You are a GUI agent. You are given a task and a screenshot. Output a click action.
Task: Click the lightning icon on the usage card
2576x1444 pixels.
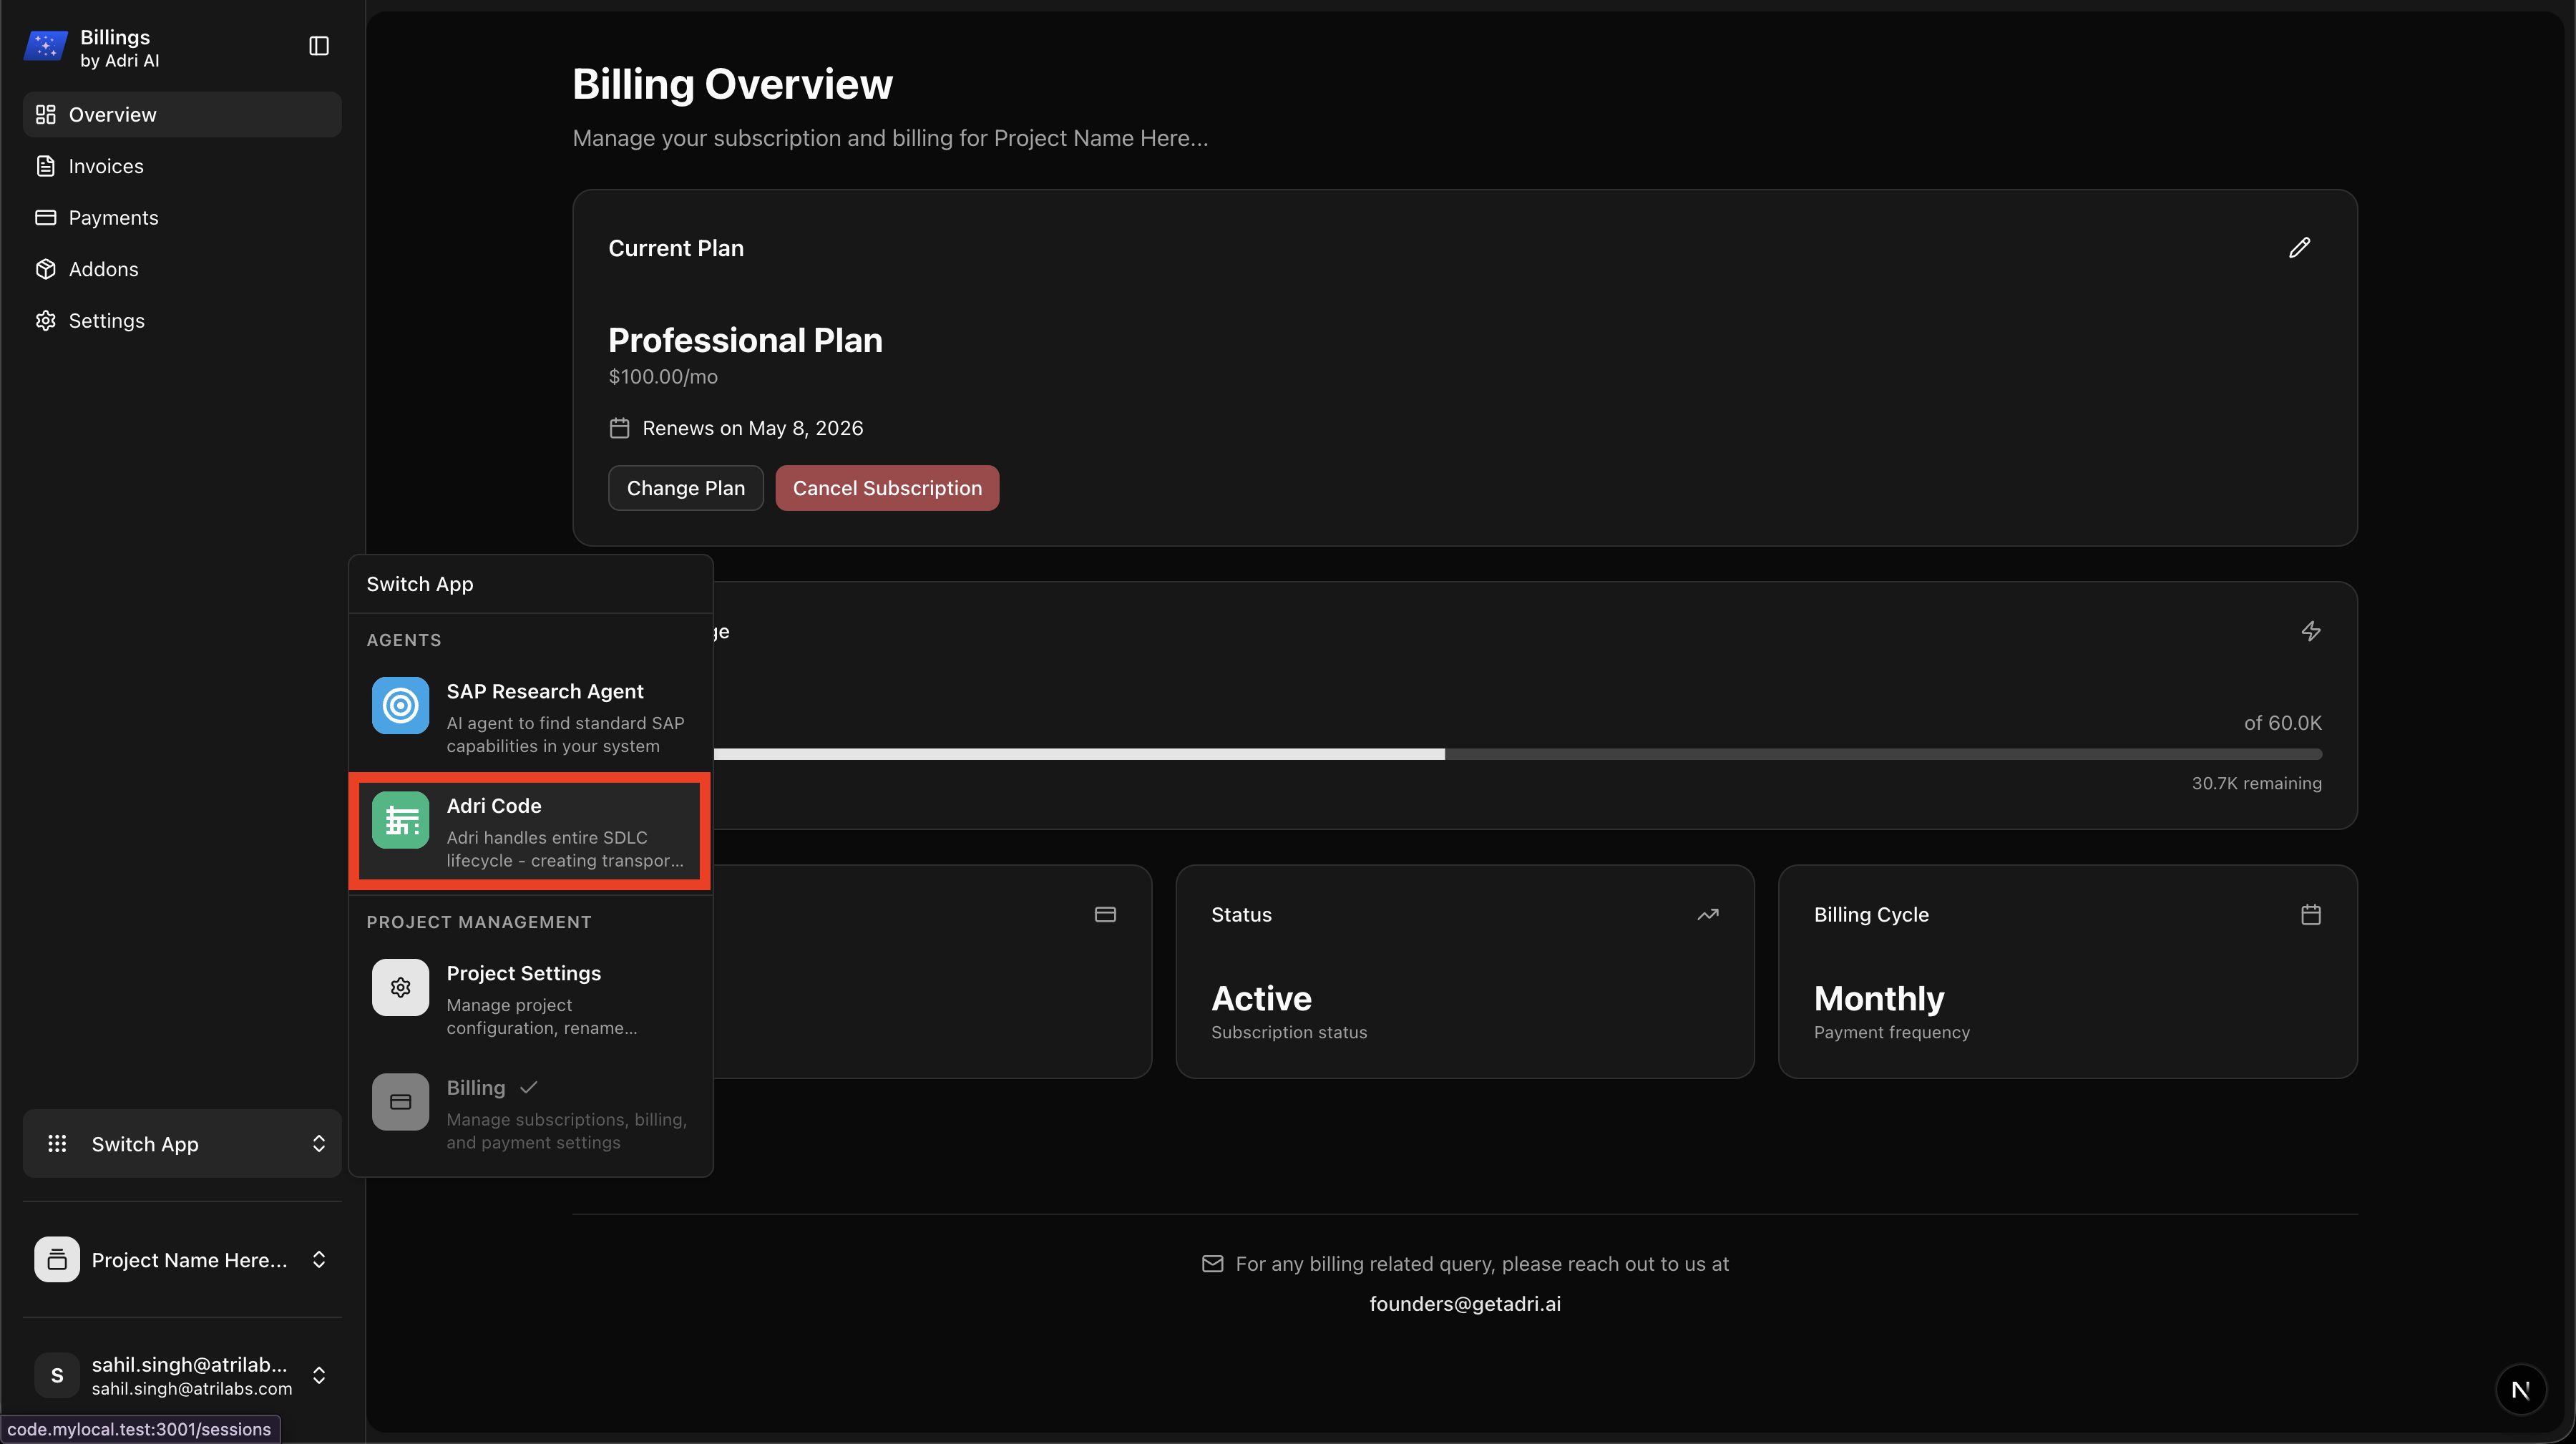(x=2311, y=631)
